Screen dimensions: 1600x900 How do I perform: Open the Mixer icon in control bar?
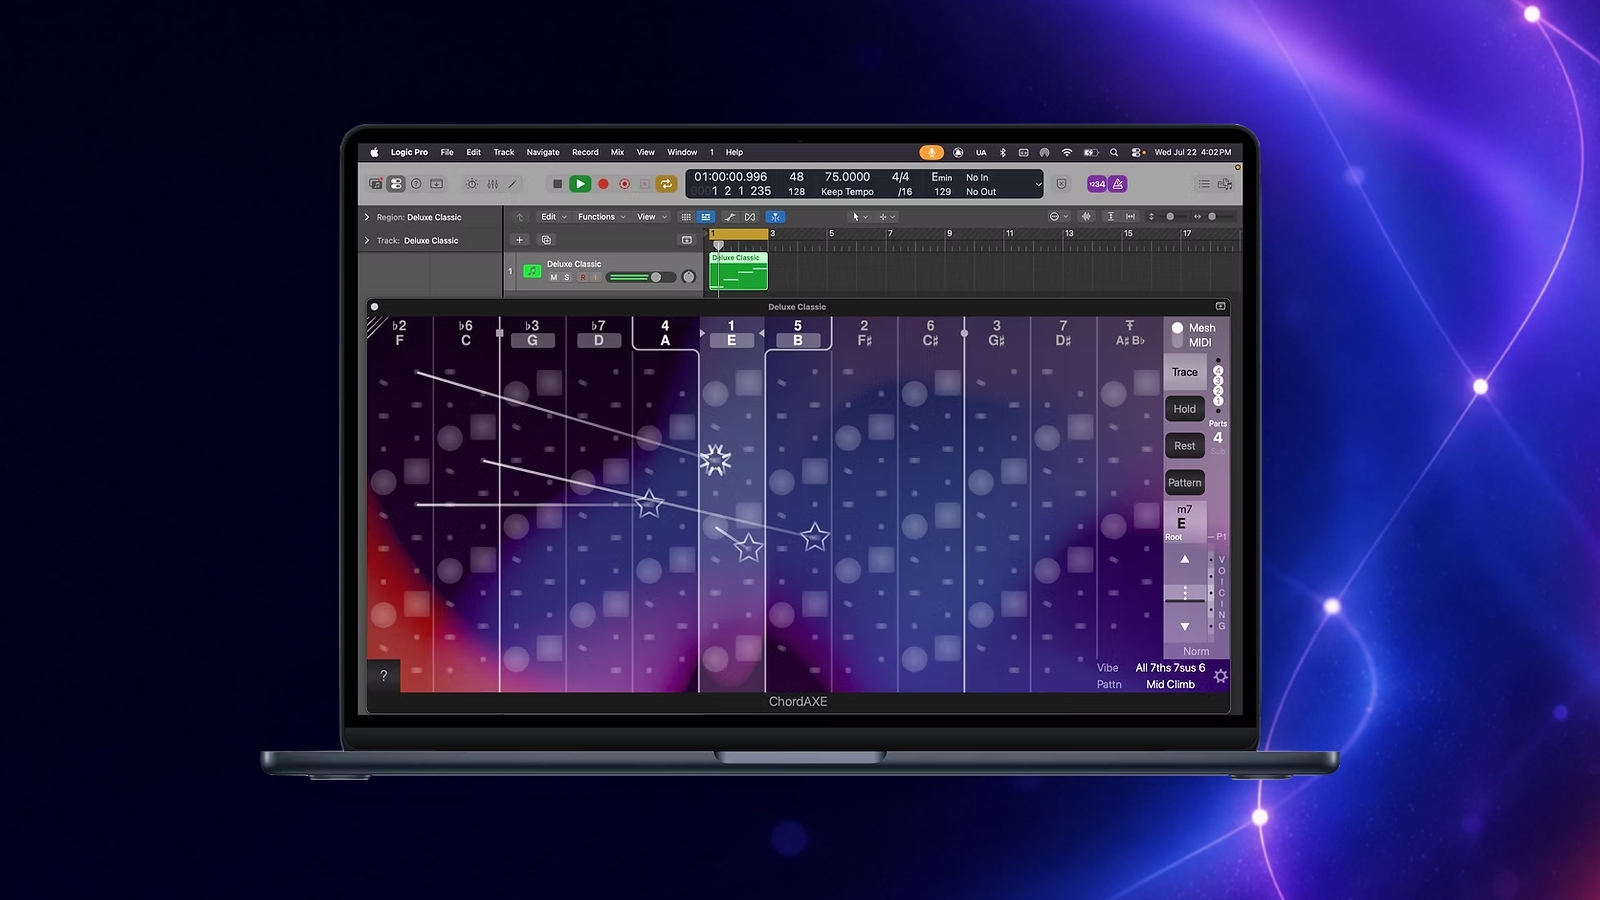(x=493, y=184)
